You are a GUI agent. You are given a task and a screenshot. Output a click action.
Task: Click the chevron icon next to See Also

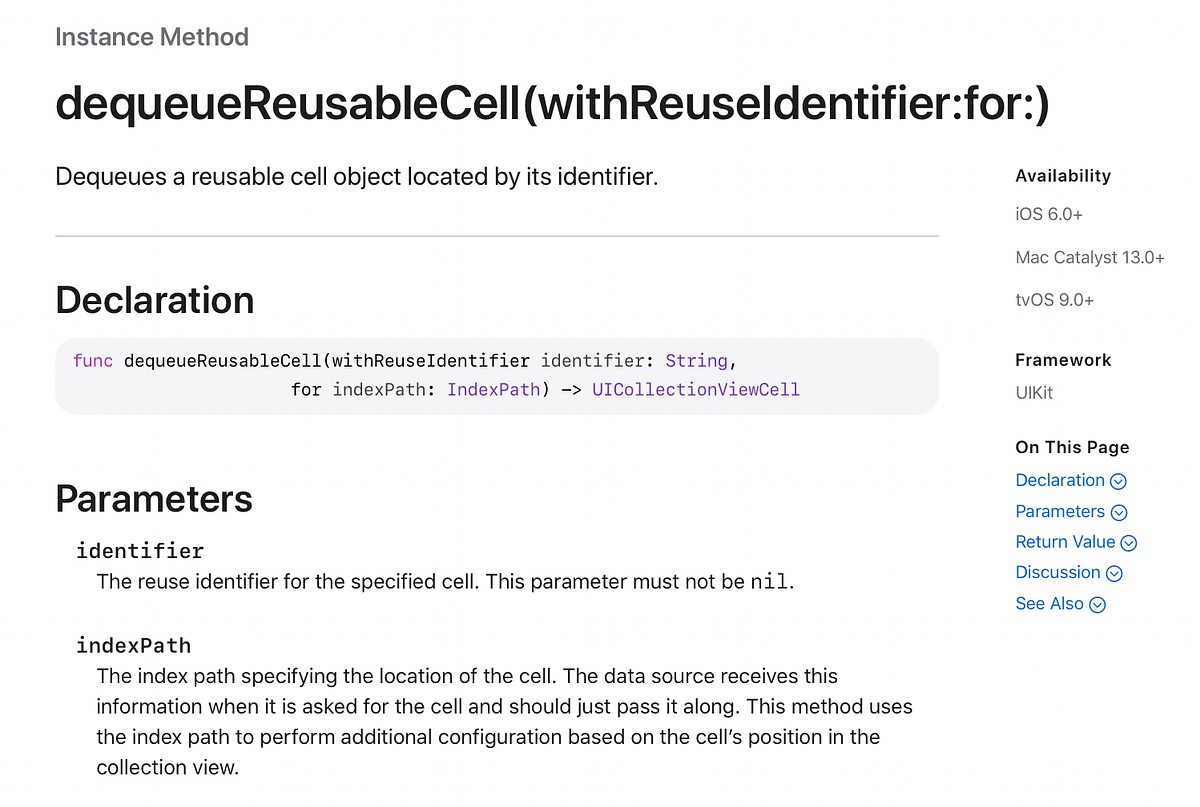coord(1097,604)
